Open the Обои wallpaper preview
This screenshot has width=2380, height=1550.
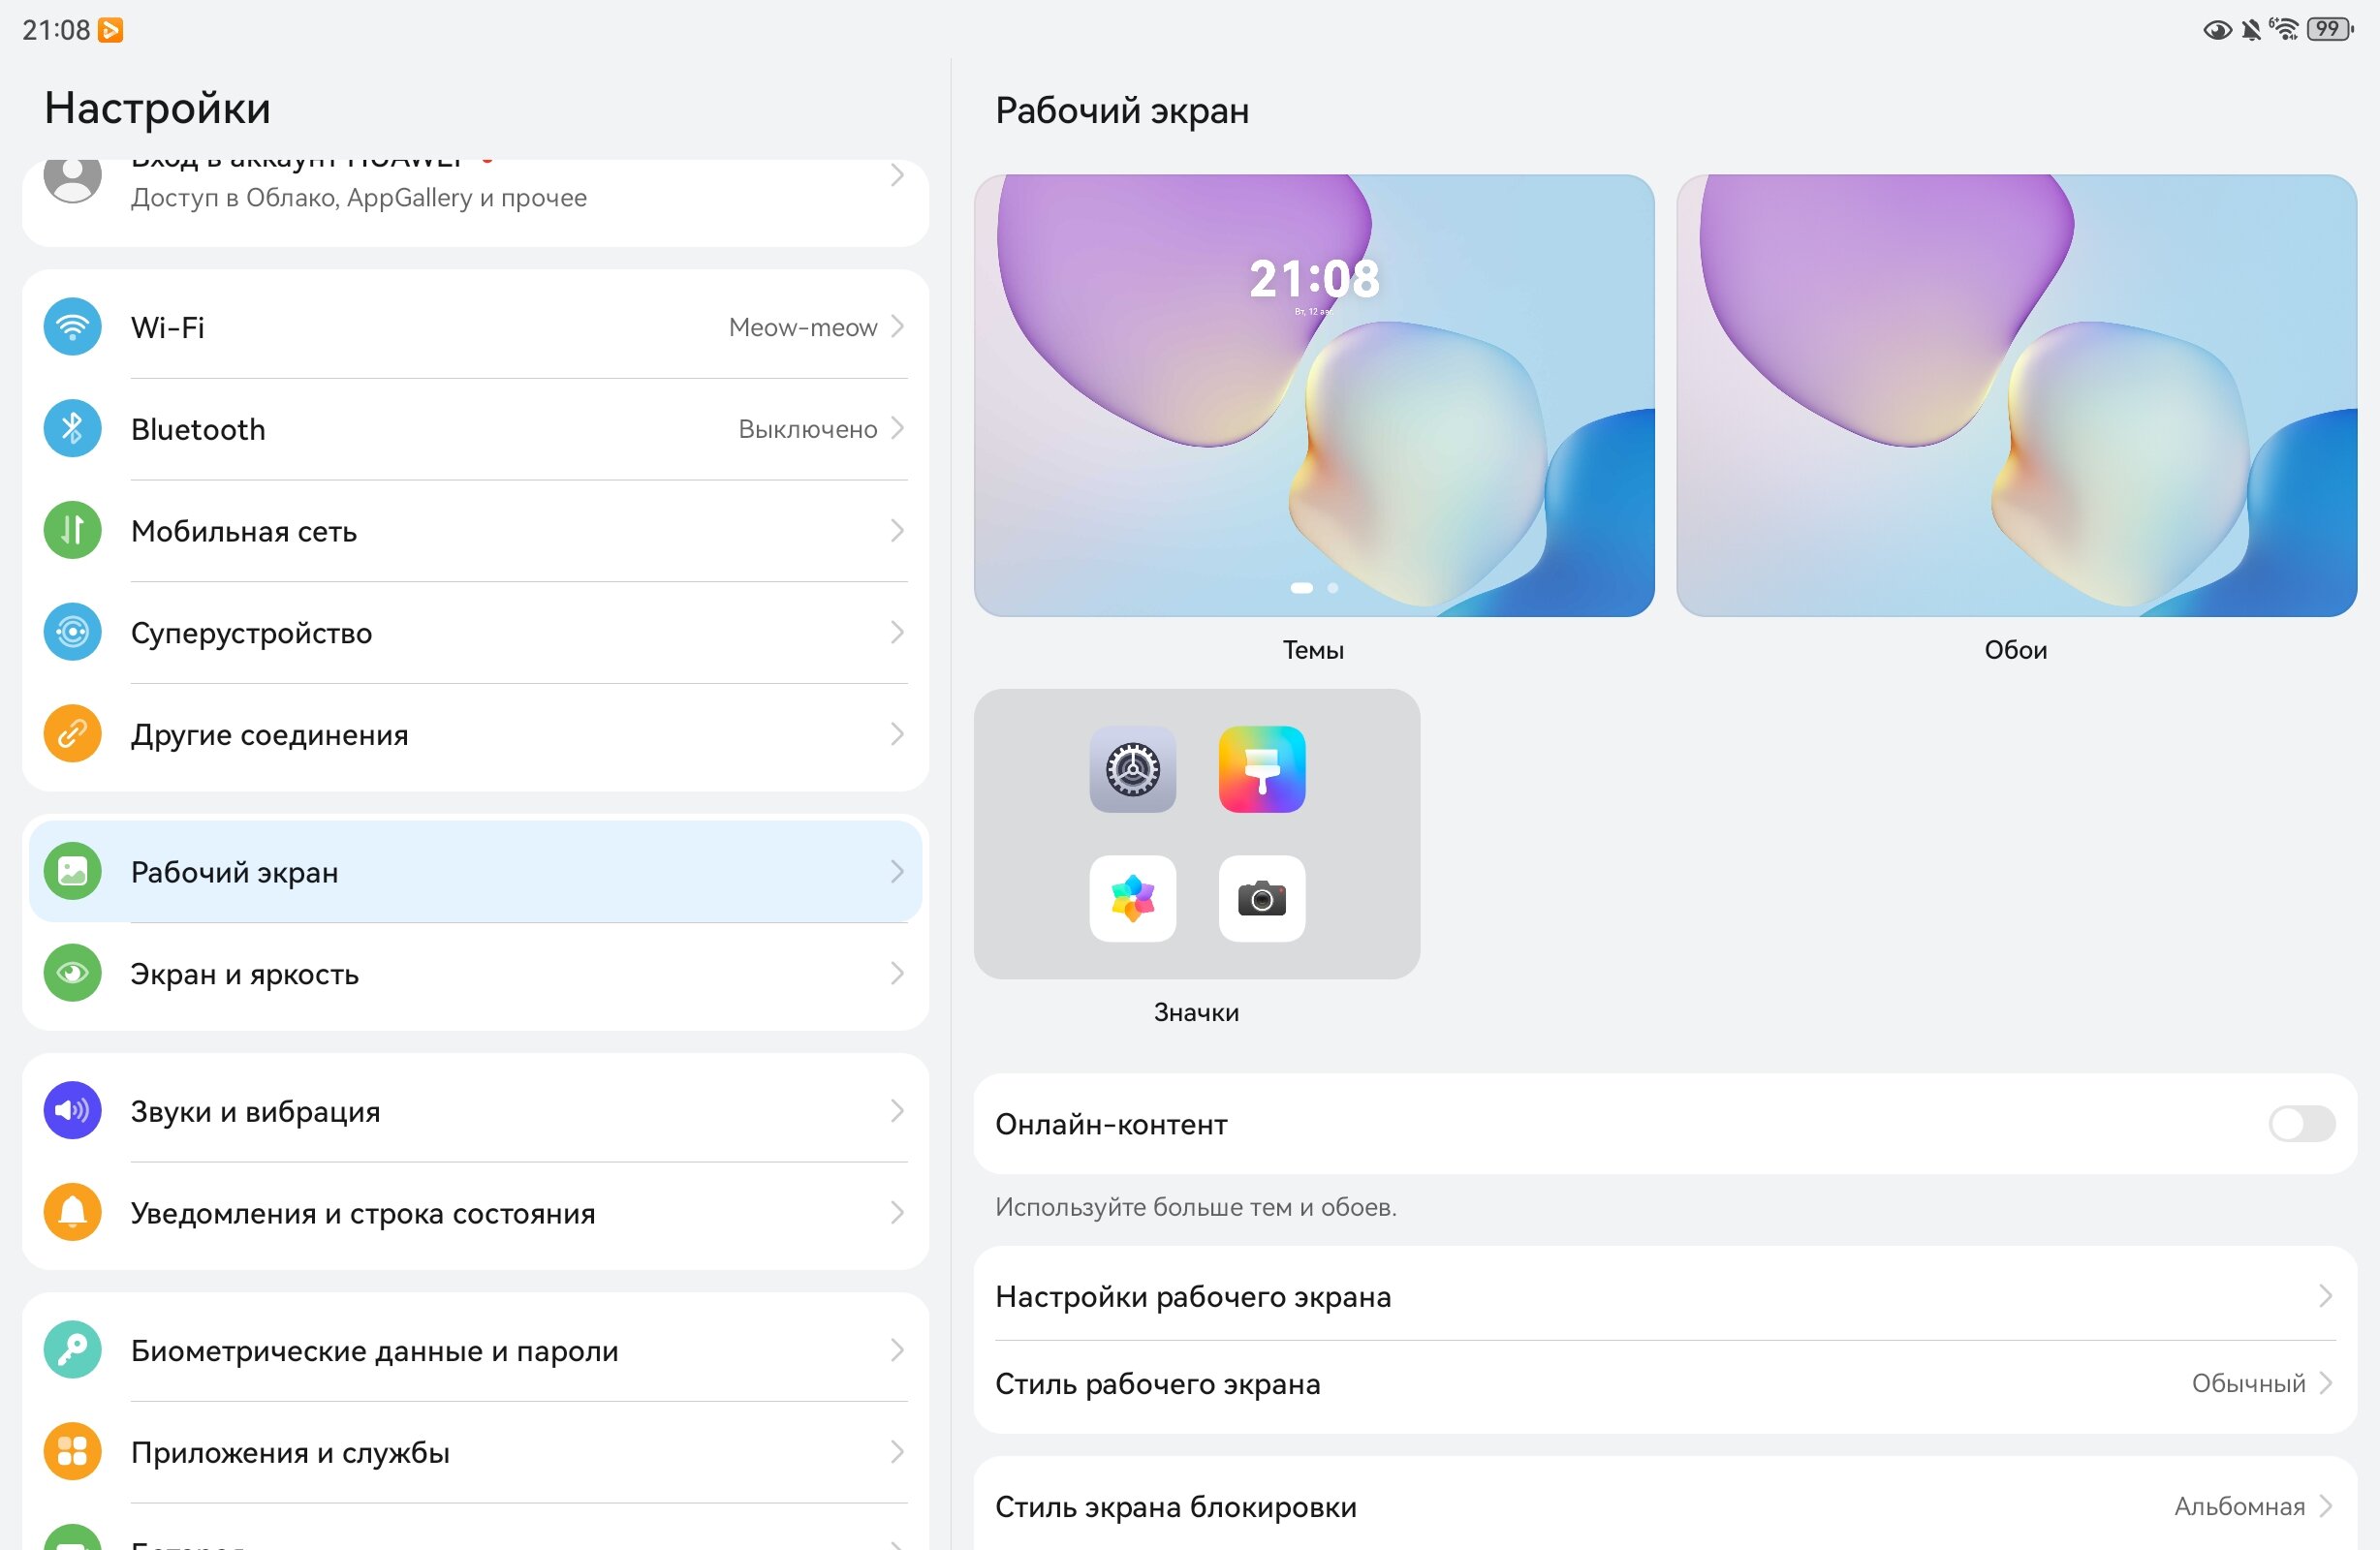(x=2016, y=396)
